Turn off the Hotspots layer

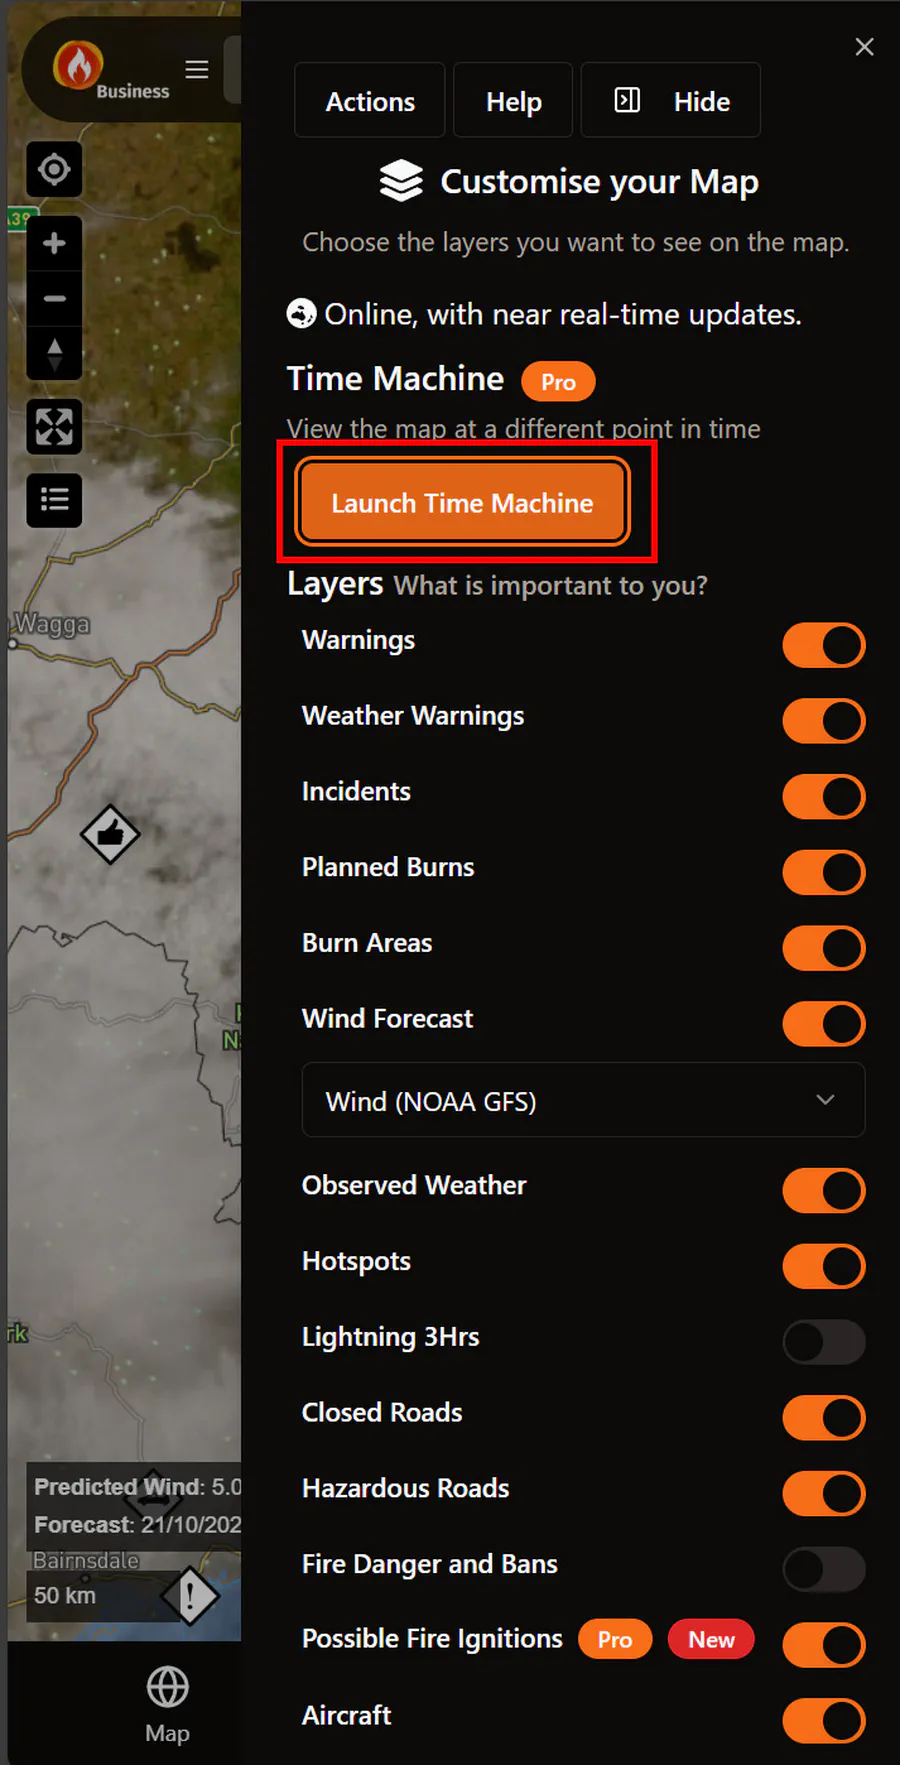[x=823, y=1266]
